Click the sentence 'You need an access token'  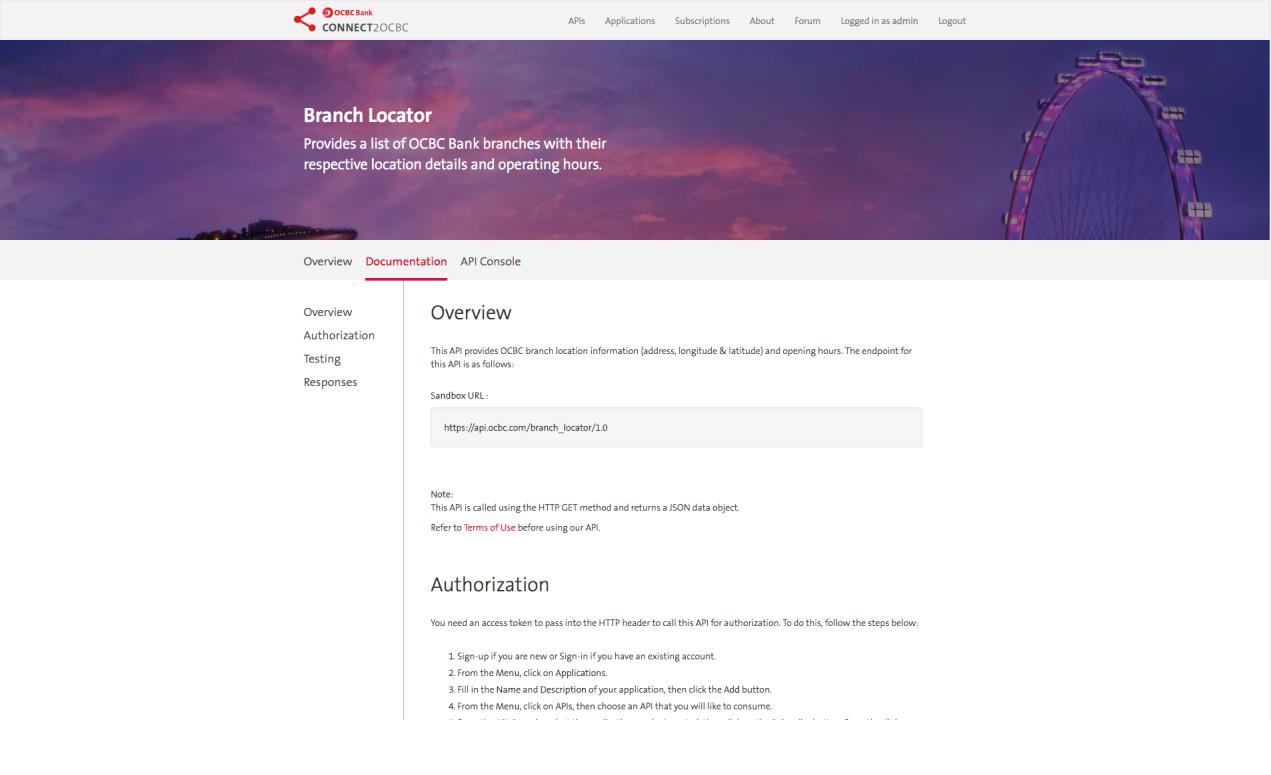[674, 623]
